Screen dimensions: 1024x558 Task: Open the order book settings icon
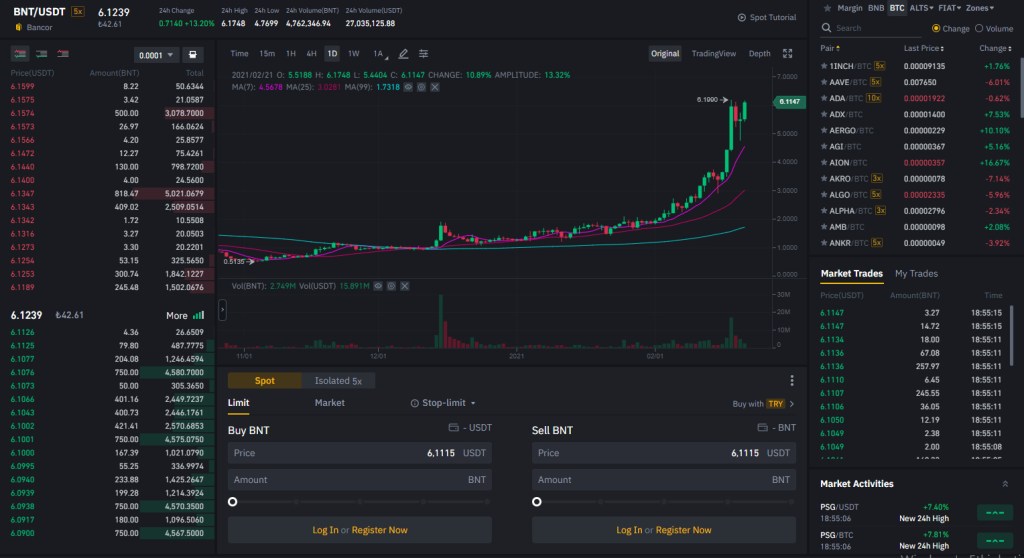[193, 55]
